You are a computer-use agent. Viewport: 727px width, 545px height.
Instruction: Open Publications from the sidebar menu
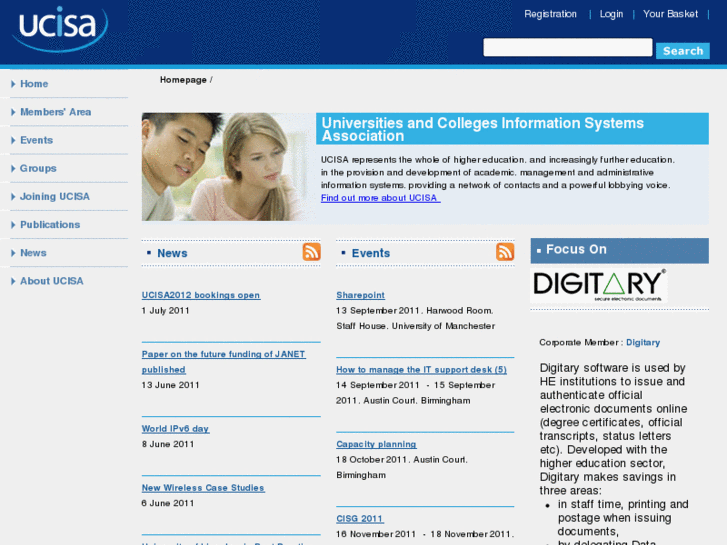[x=49, y=225]
